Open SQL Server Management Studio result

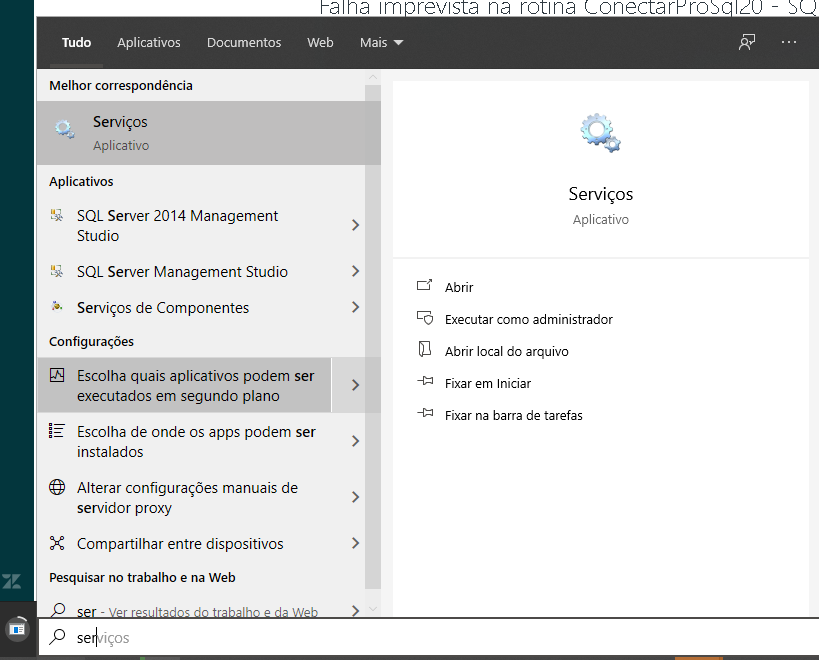pyautogui.click(x=182, y=272)
